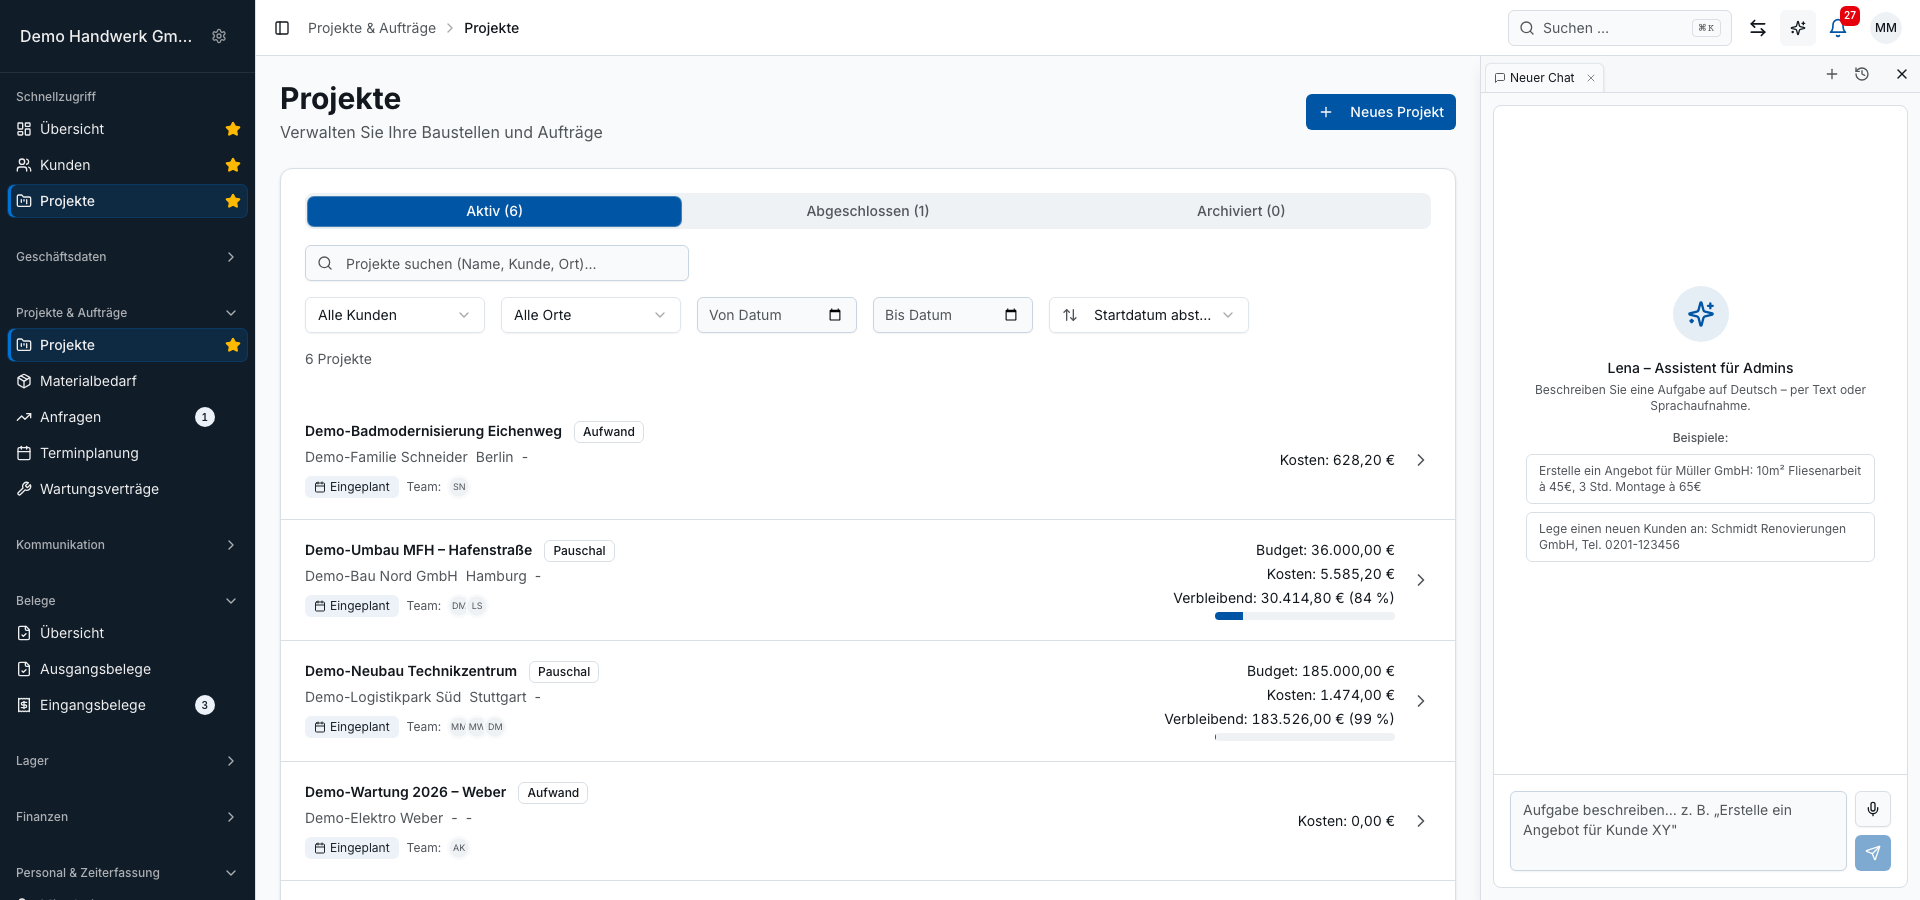The image size is (1920, 900).
Task: Go to Terminplanung
Action: click(x=128, y=453)
